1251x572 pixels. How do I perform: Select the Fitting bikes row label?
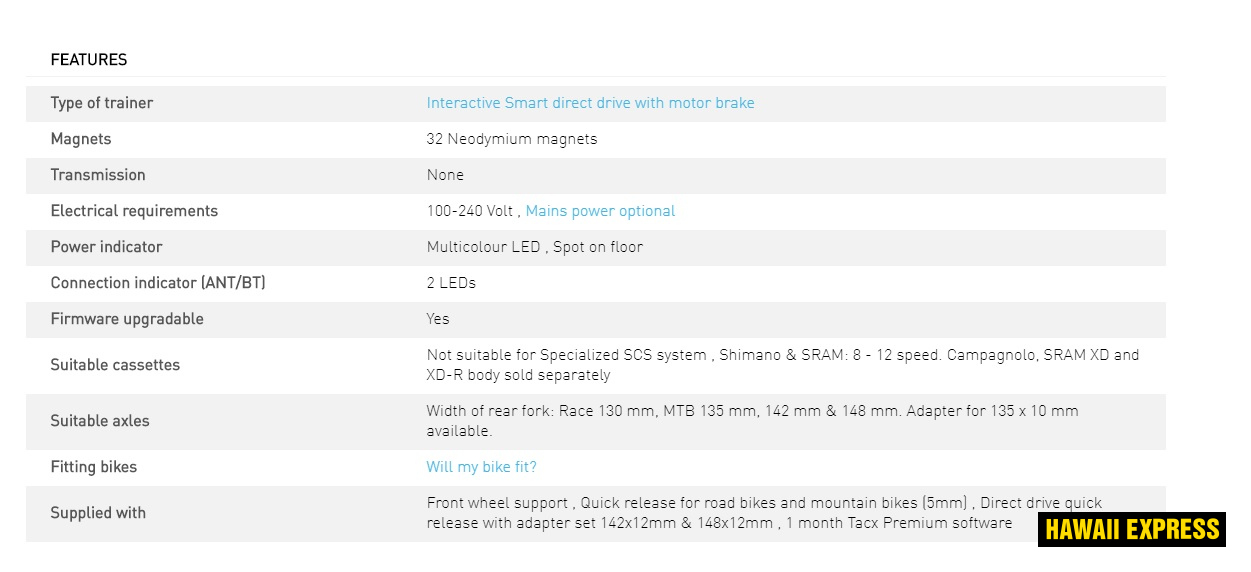pyautogui.click(x=94, y=467)
